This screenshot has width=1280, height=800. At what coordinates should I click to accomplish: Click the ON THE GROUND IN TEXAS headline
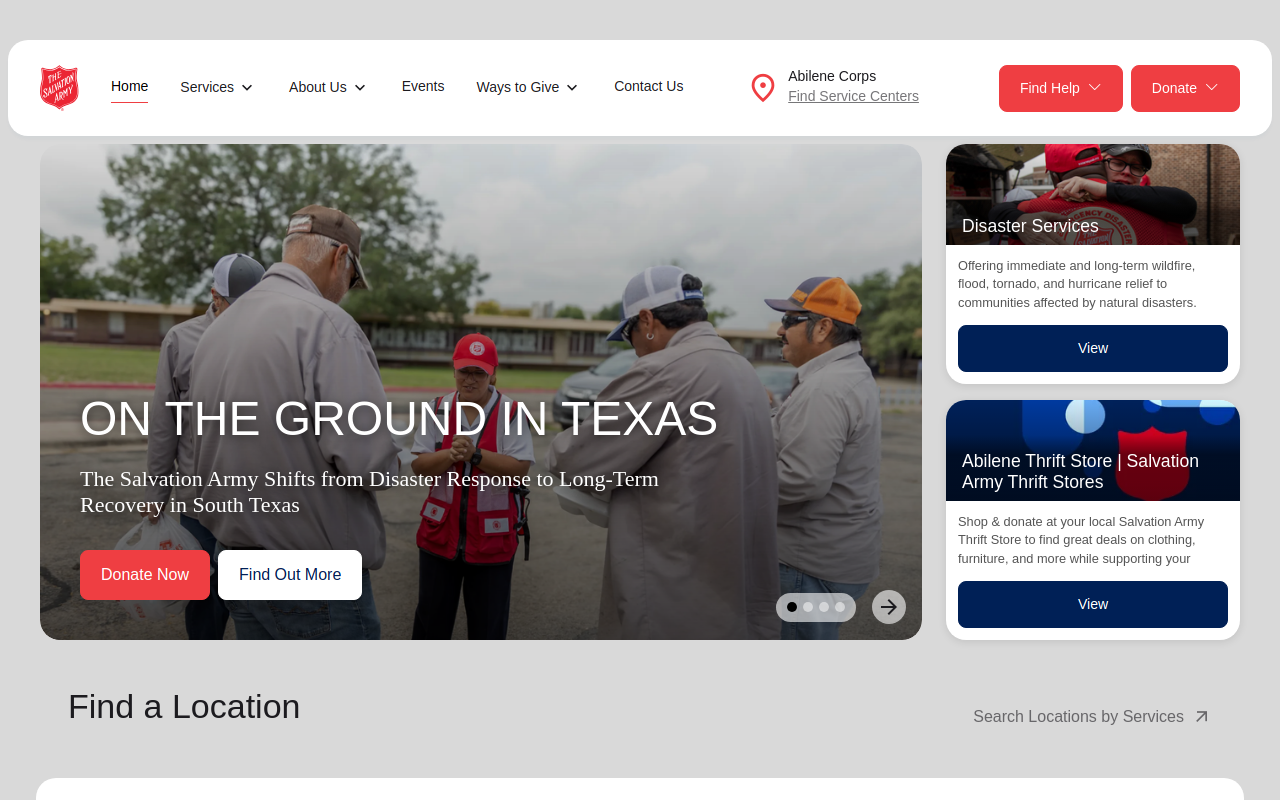coord(399,418)
